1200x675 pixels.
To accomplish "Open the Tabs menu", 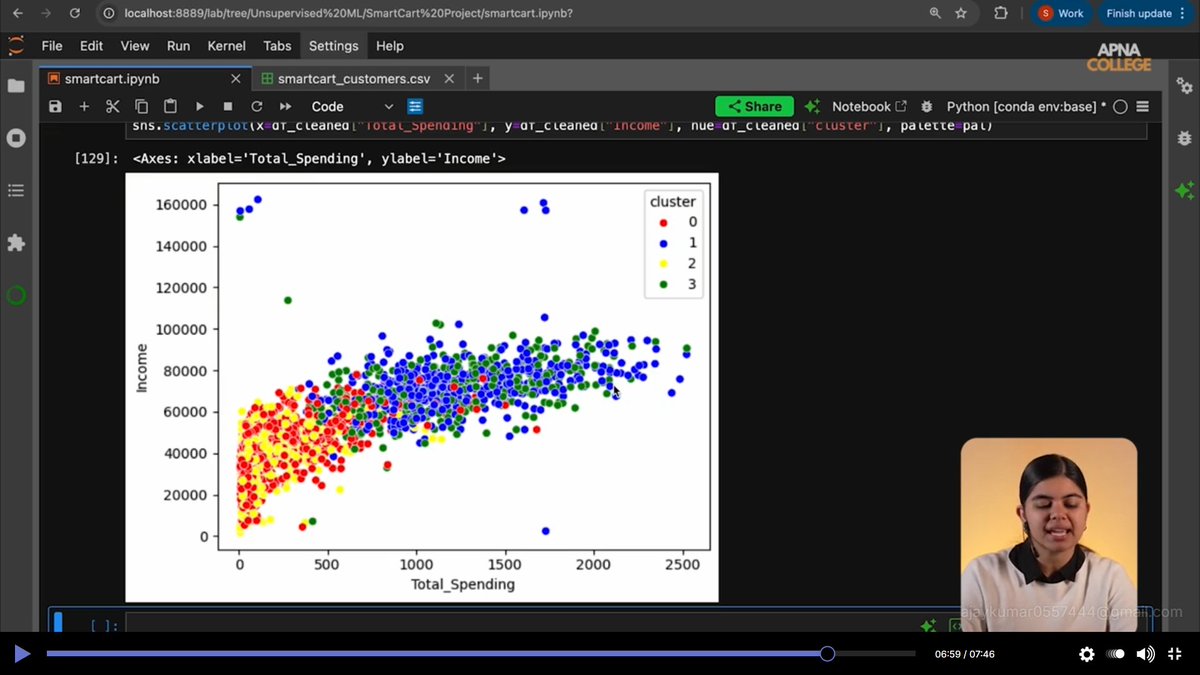I will (x=277, y=46).
